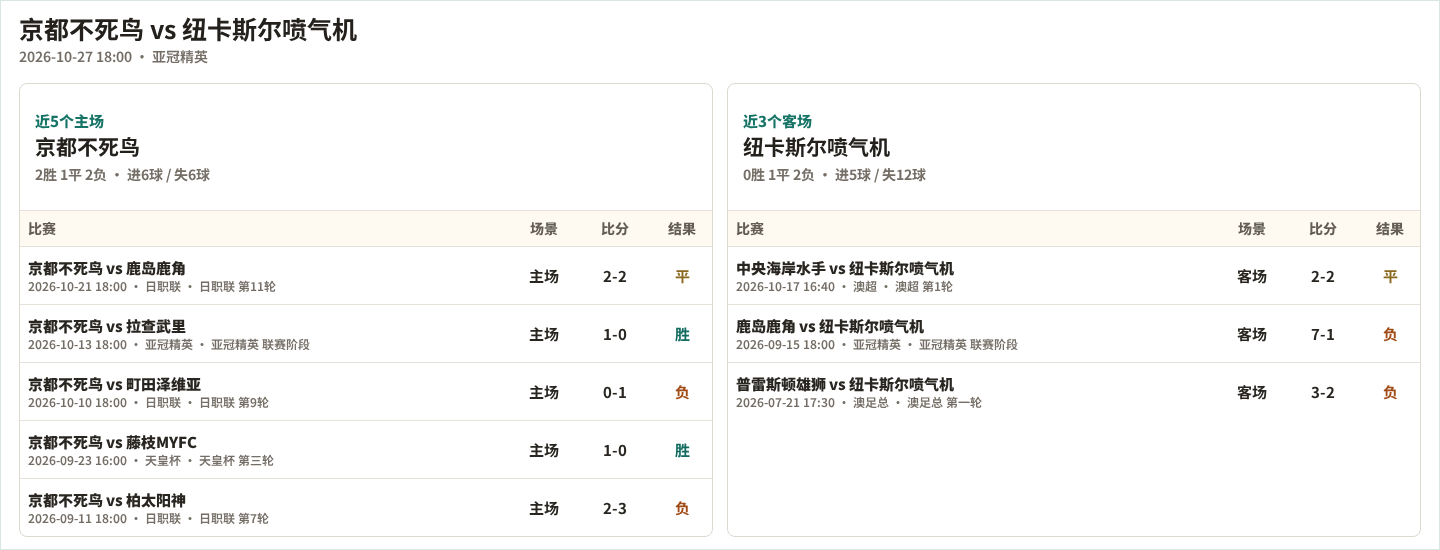Click the 胜 result in the 藤枝MYFC row
Image resolution: width=1440 pixels, height=550 pixels.
(x=682, y=450)
